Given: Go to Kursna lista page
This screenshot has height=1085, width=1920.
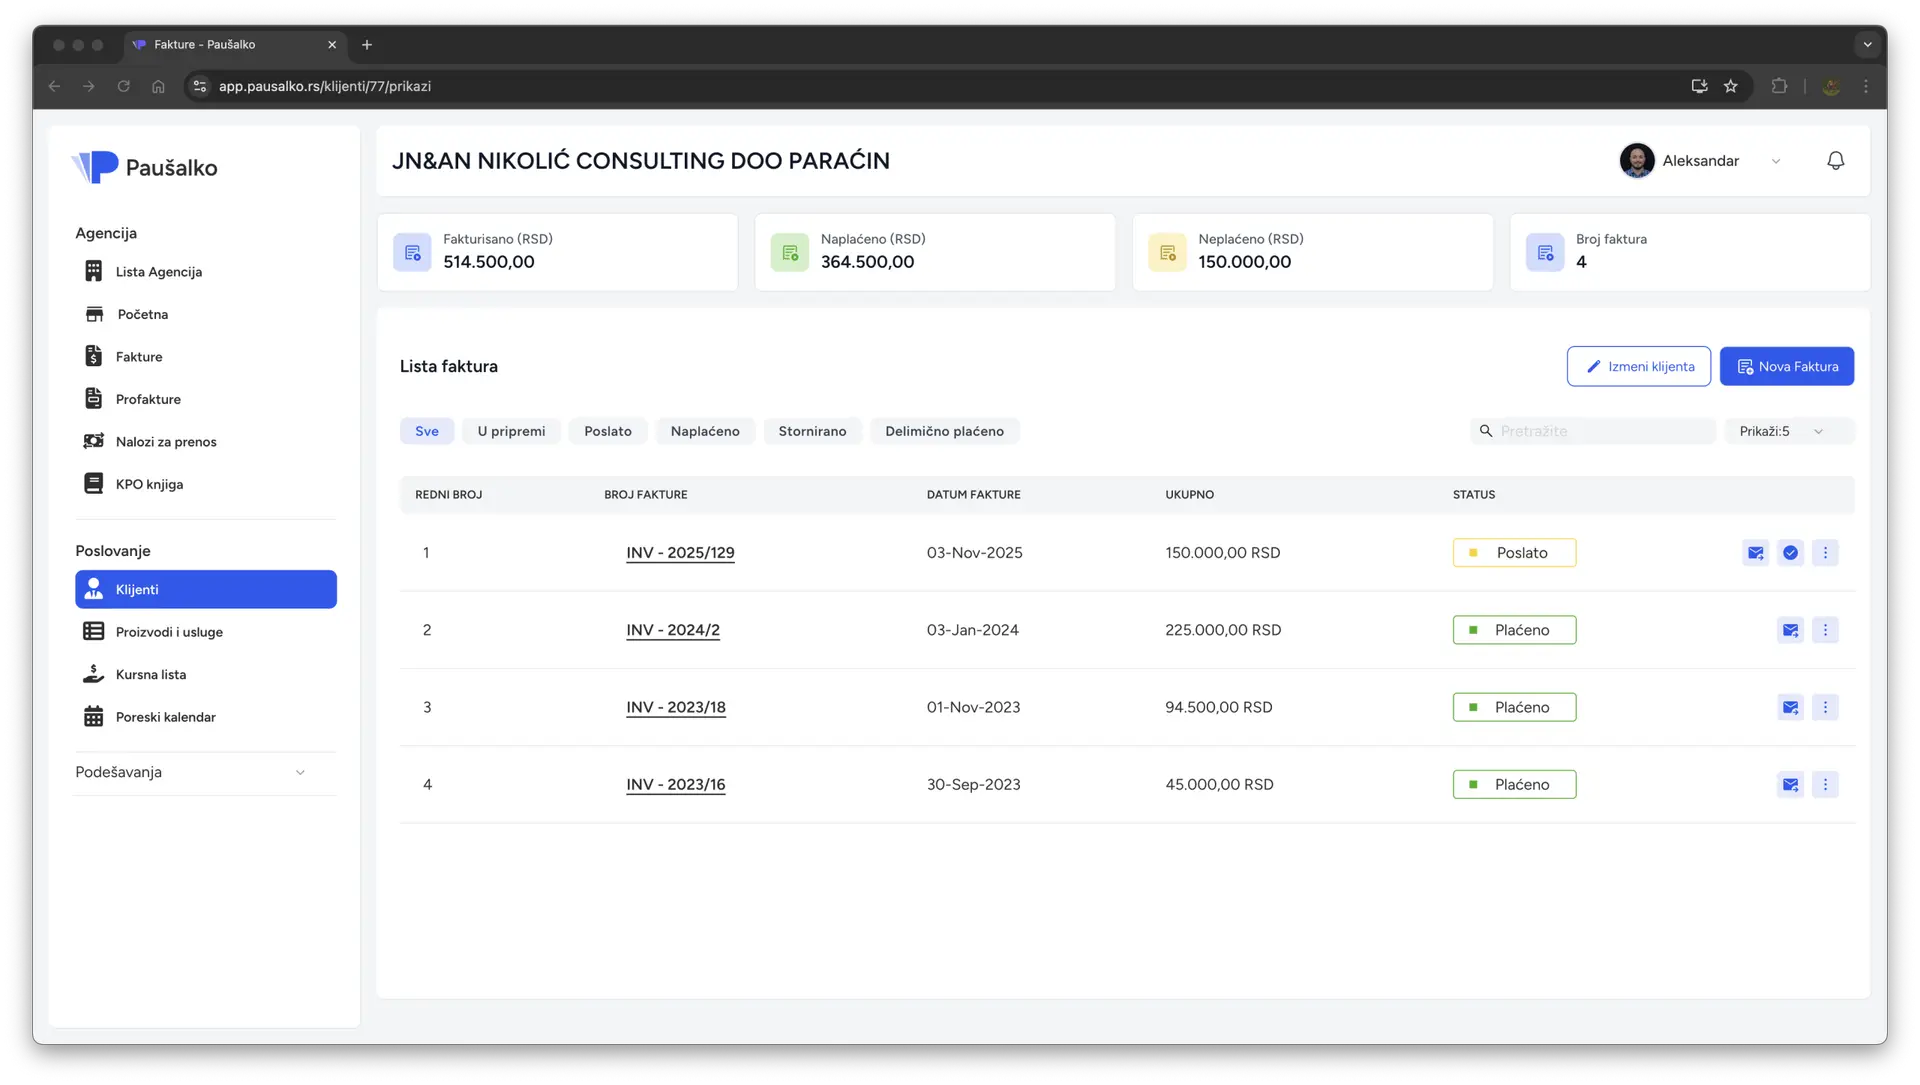Looking at the screenshot, I should pyautogui.click(x=150, y=675).
